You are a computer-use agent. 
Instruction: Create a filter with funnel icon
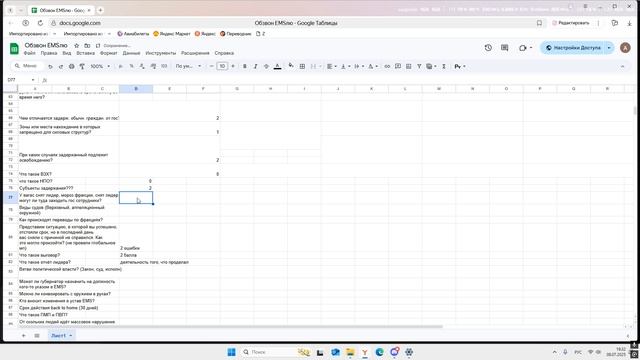tap(419, 66)
